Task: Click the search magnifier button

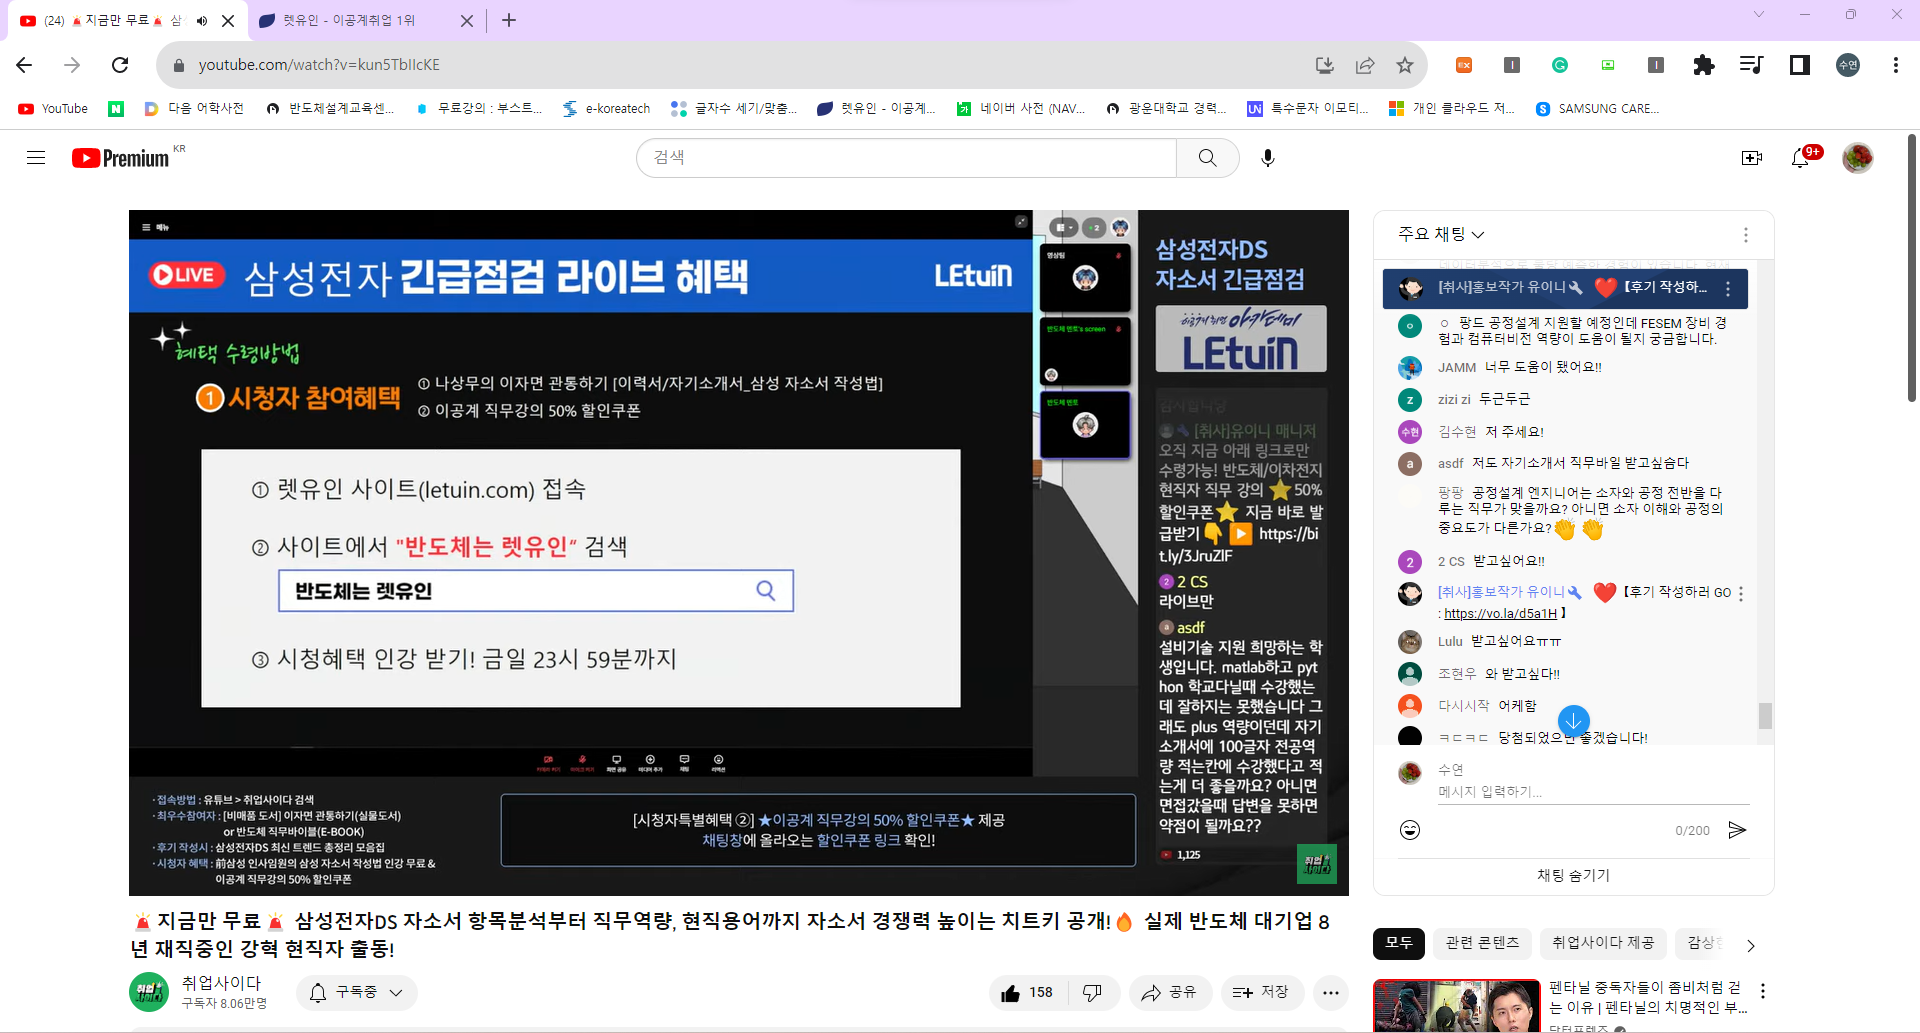Action: [1207, 158]
